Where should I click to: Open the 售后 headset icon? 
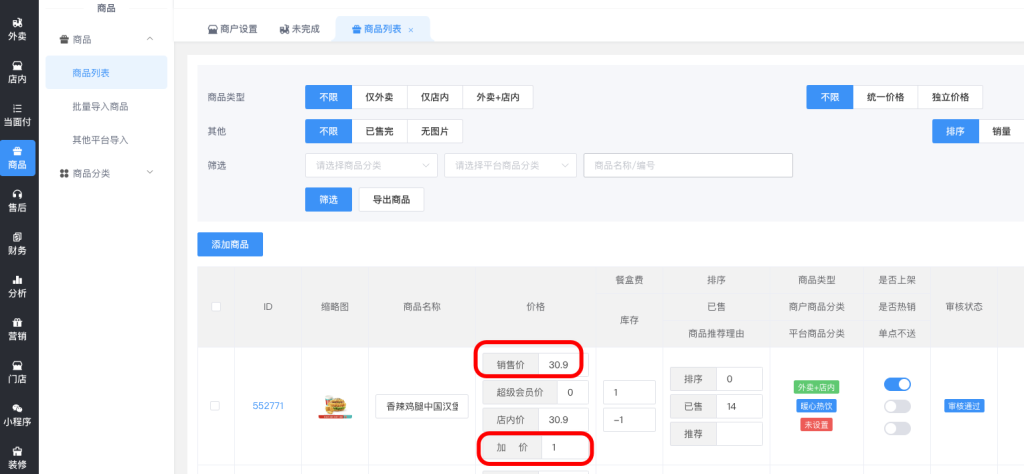point(17,200)
